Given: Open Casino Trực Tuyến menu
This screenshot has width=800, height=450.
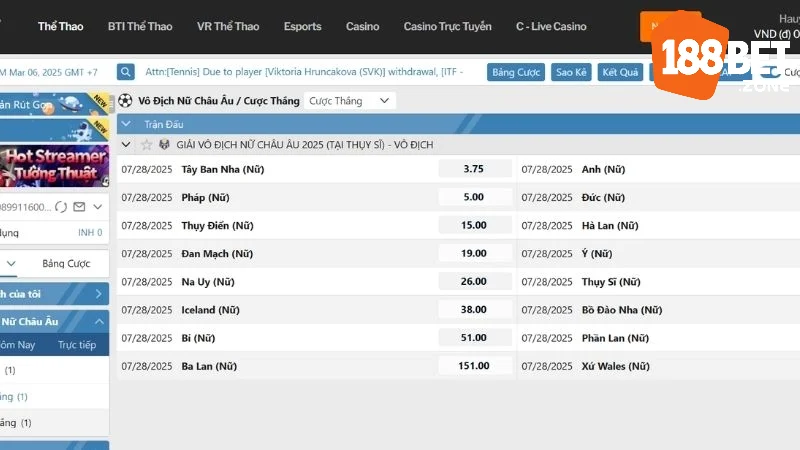Looking at the screenshot, I should [447, 27].
